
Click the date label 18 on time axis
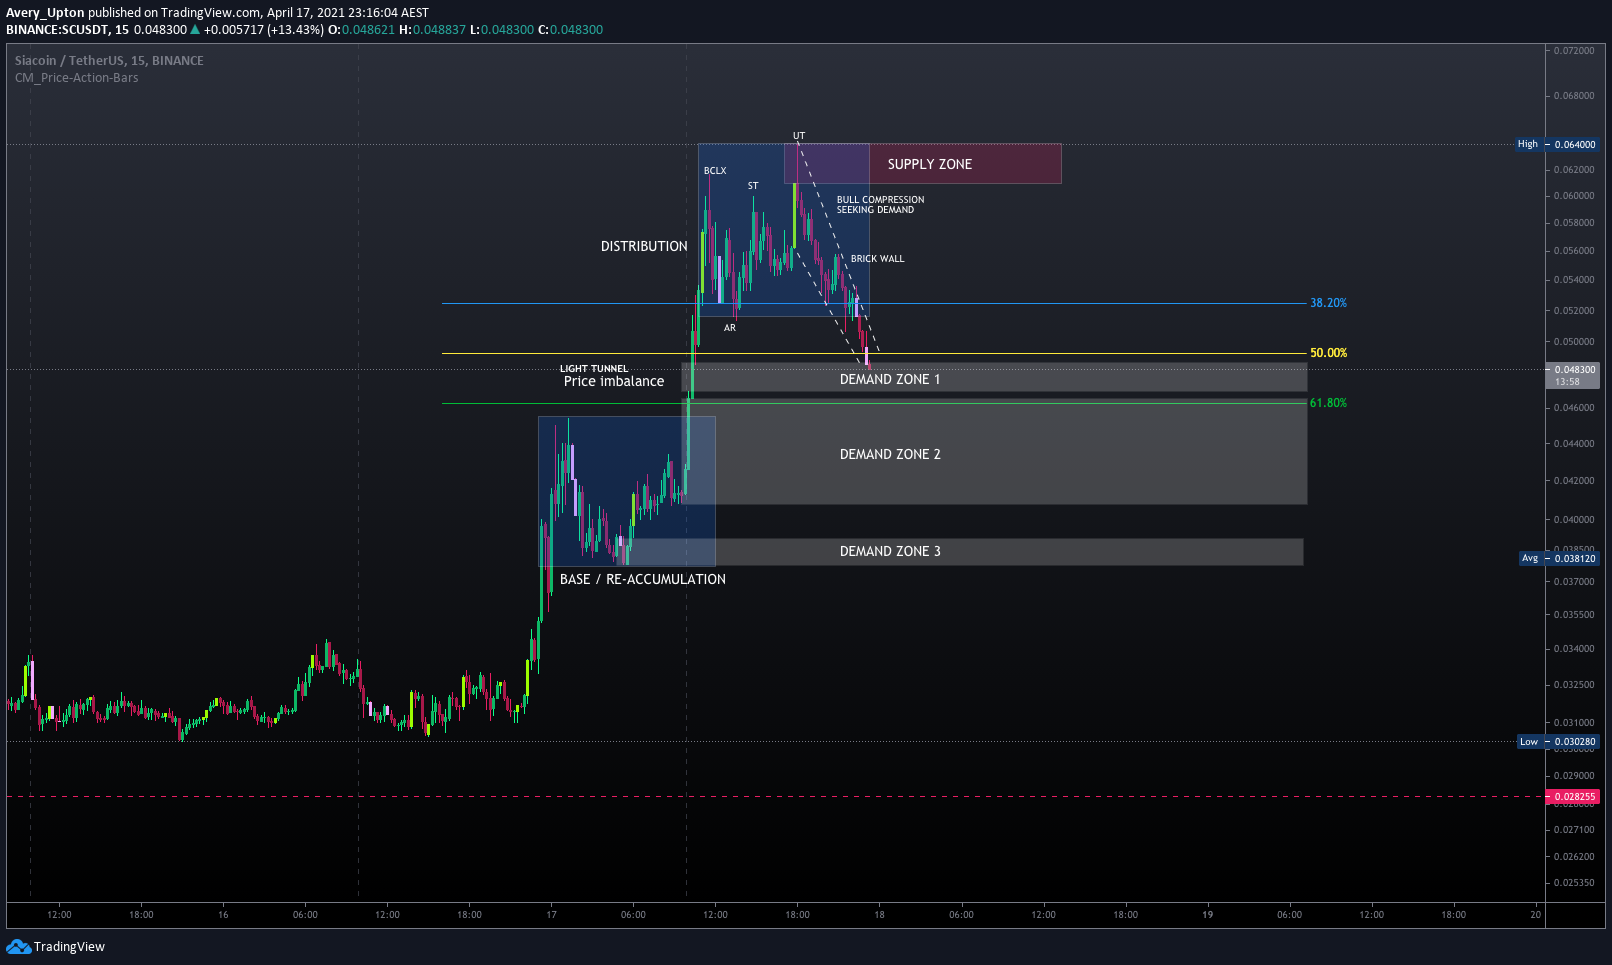(x=879, y=914)
